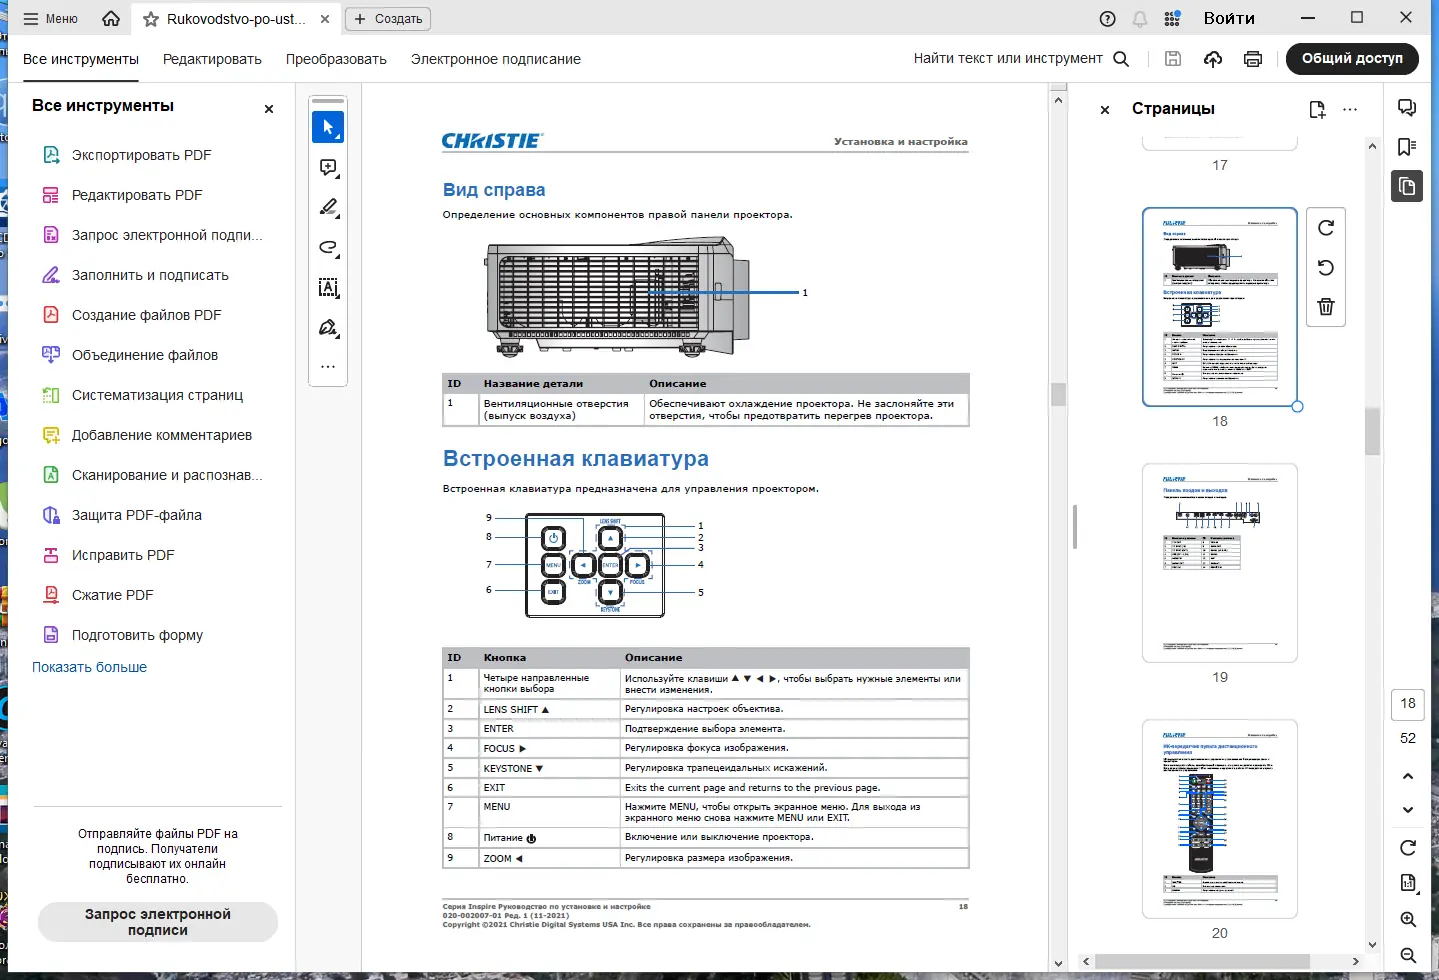Select the arrow selection tool
The image size is (1439, 980).
pyautogui.click(x=328, y=128)
